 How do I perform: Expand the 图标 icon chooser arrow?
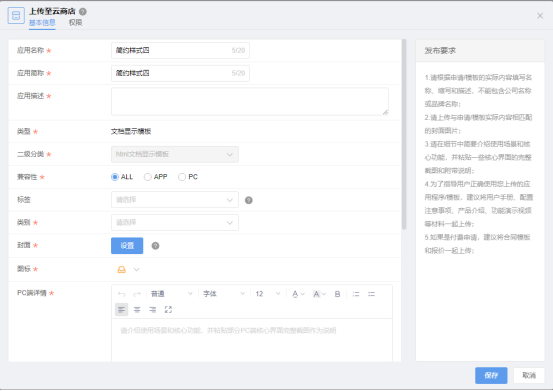pos(137,270)
